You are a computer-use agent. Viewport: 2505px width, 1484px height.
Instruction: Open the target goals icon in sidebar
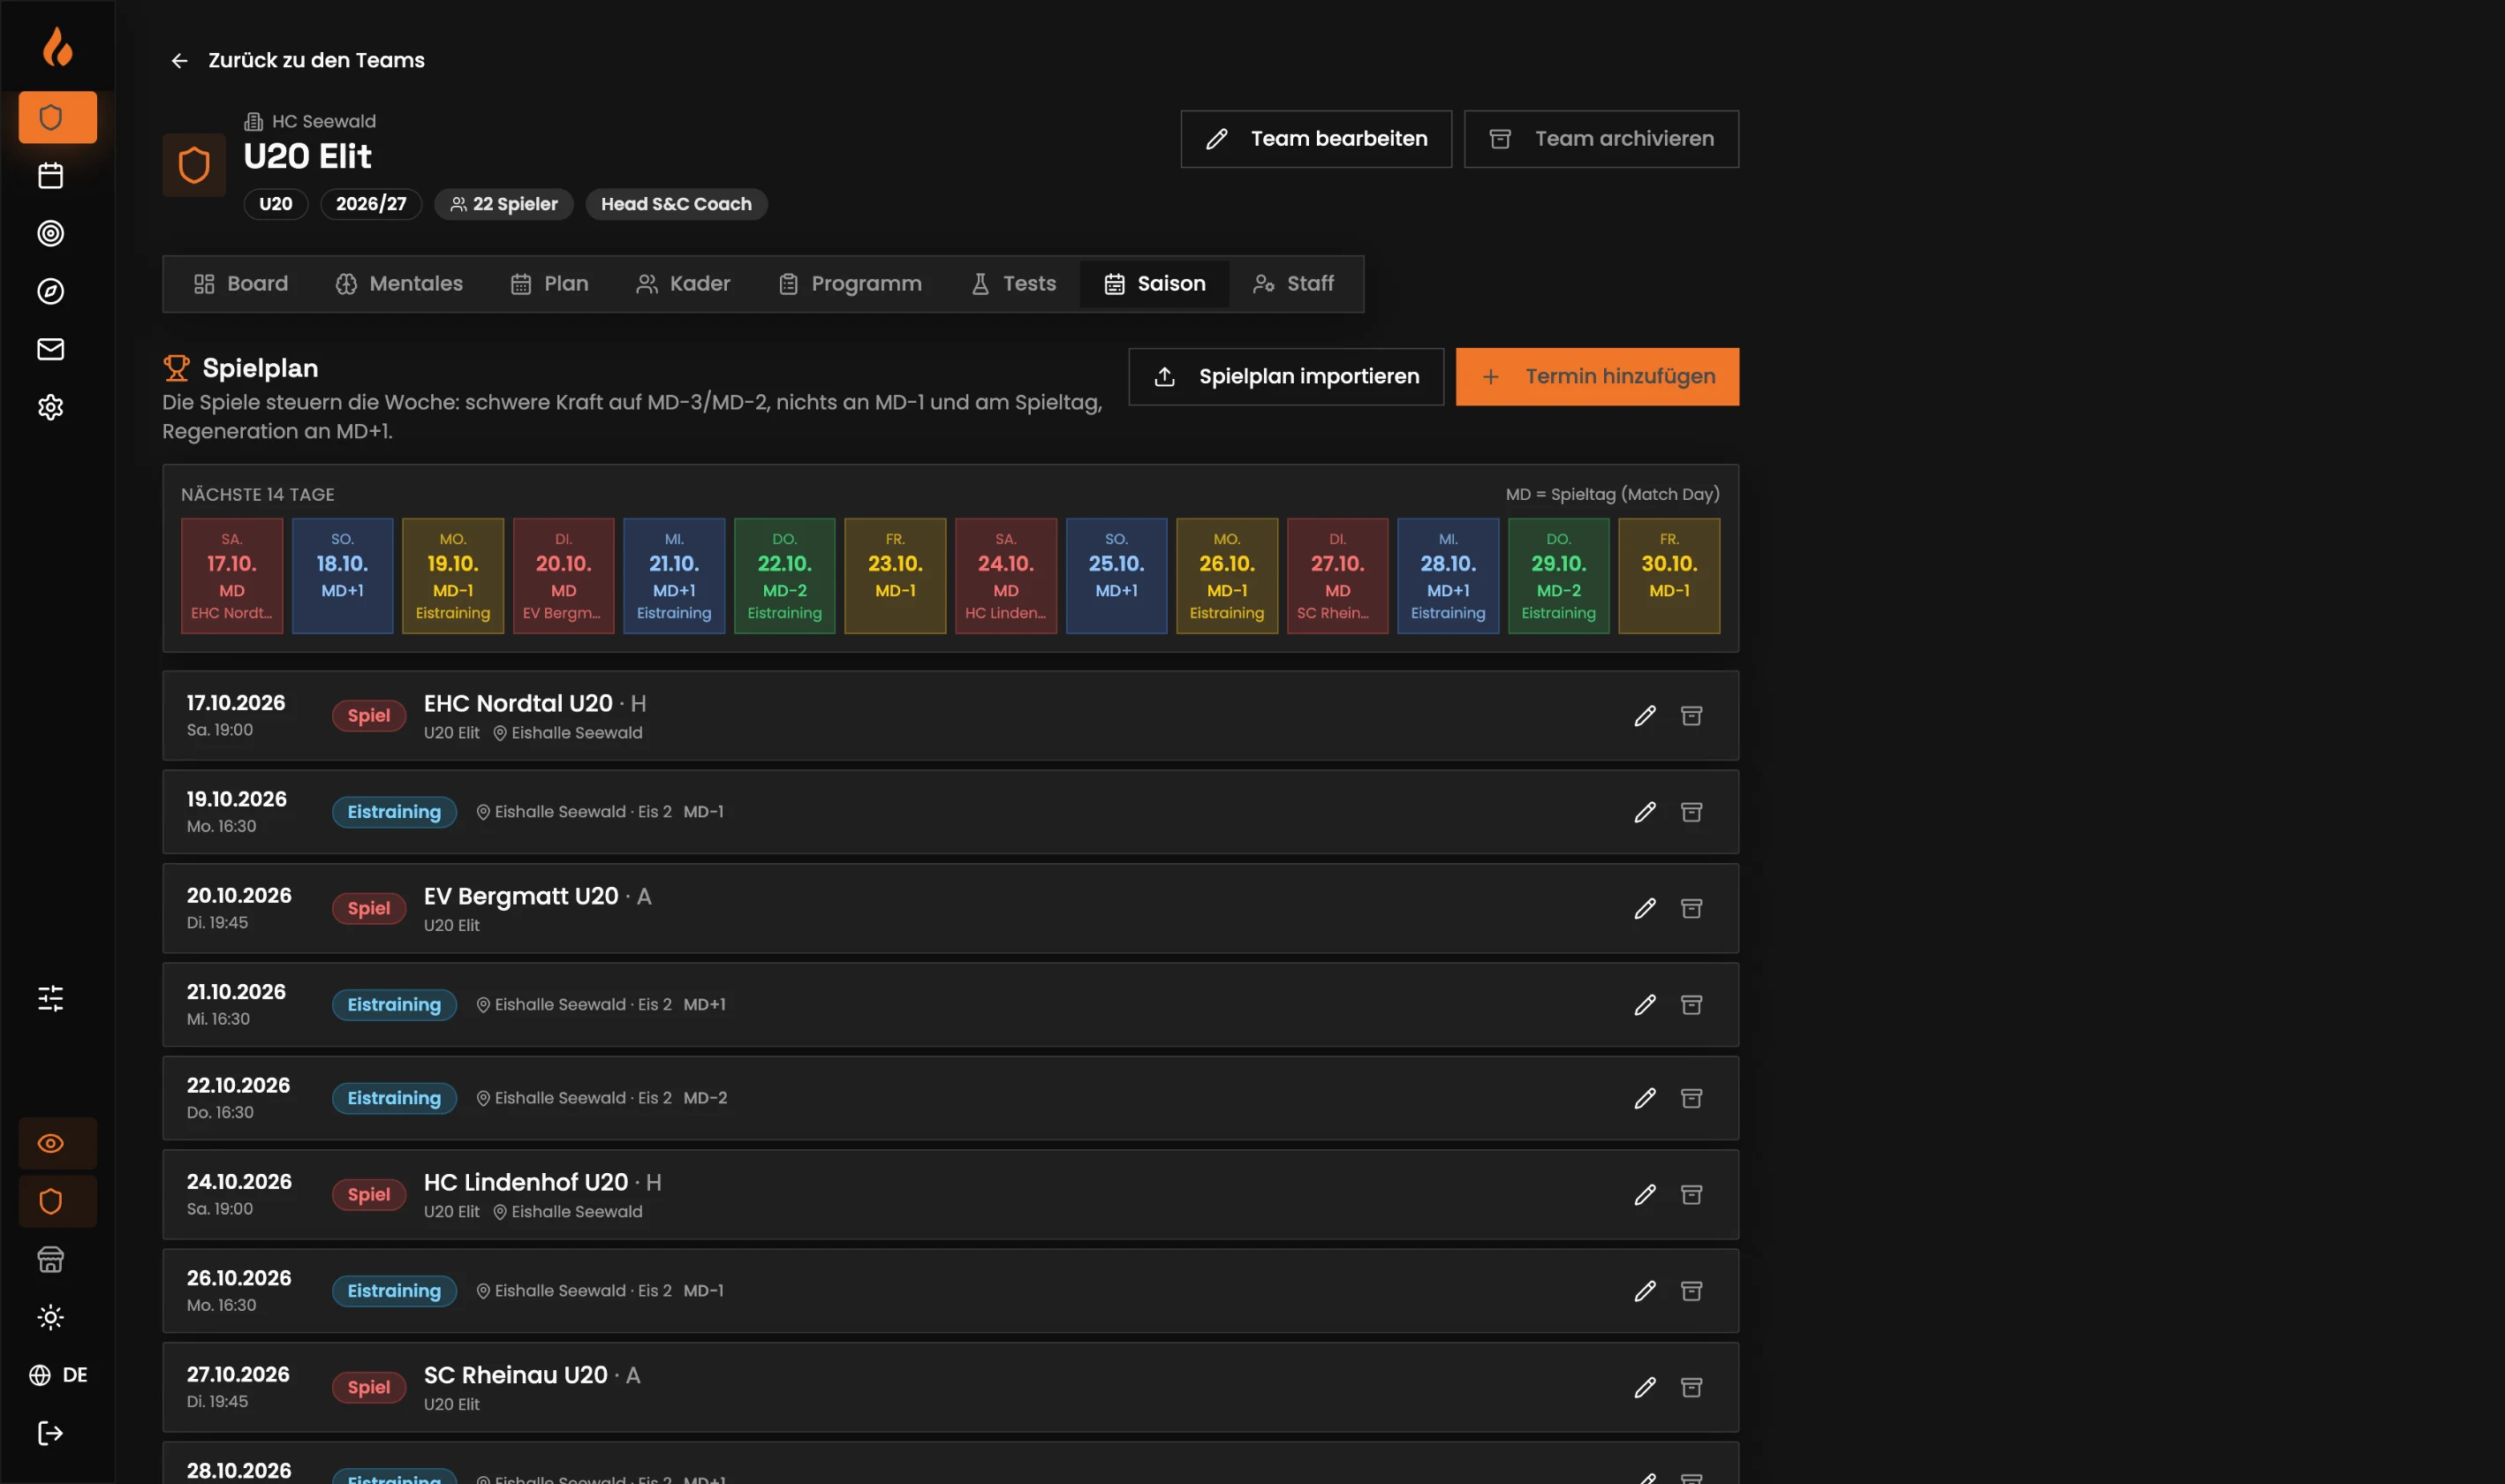coord(50,233)
